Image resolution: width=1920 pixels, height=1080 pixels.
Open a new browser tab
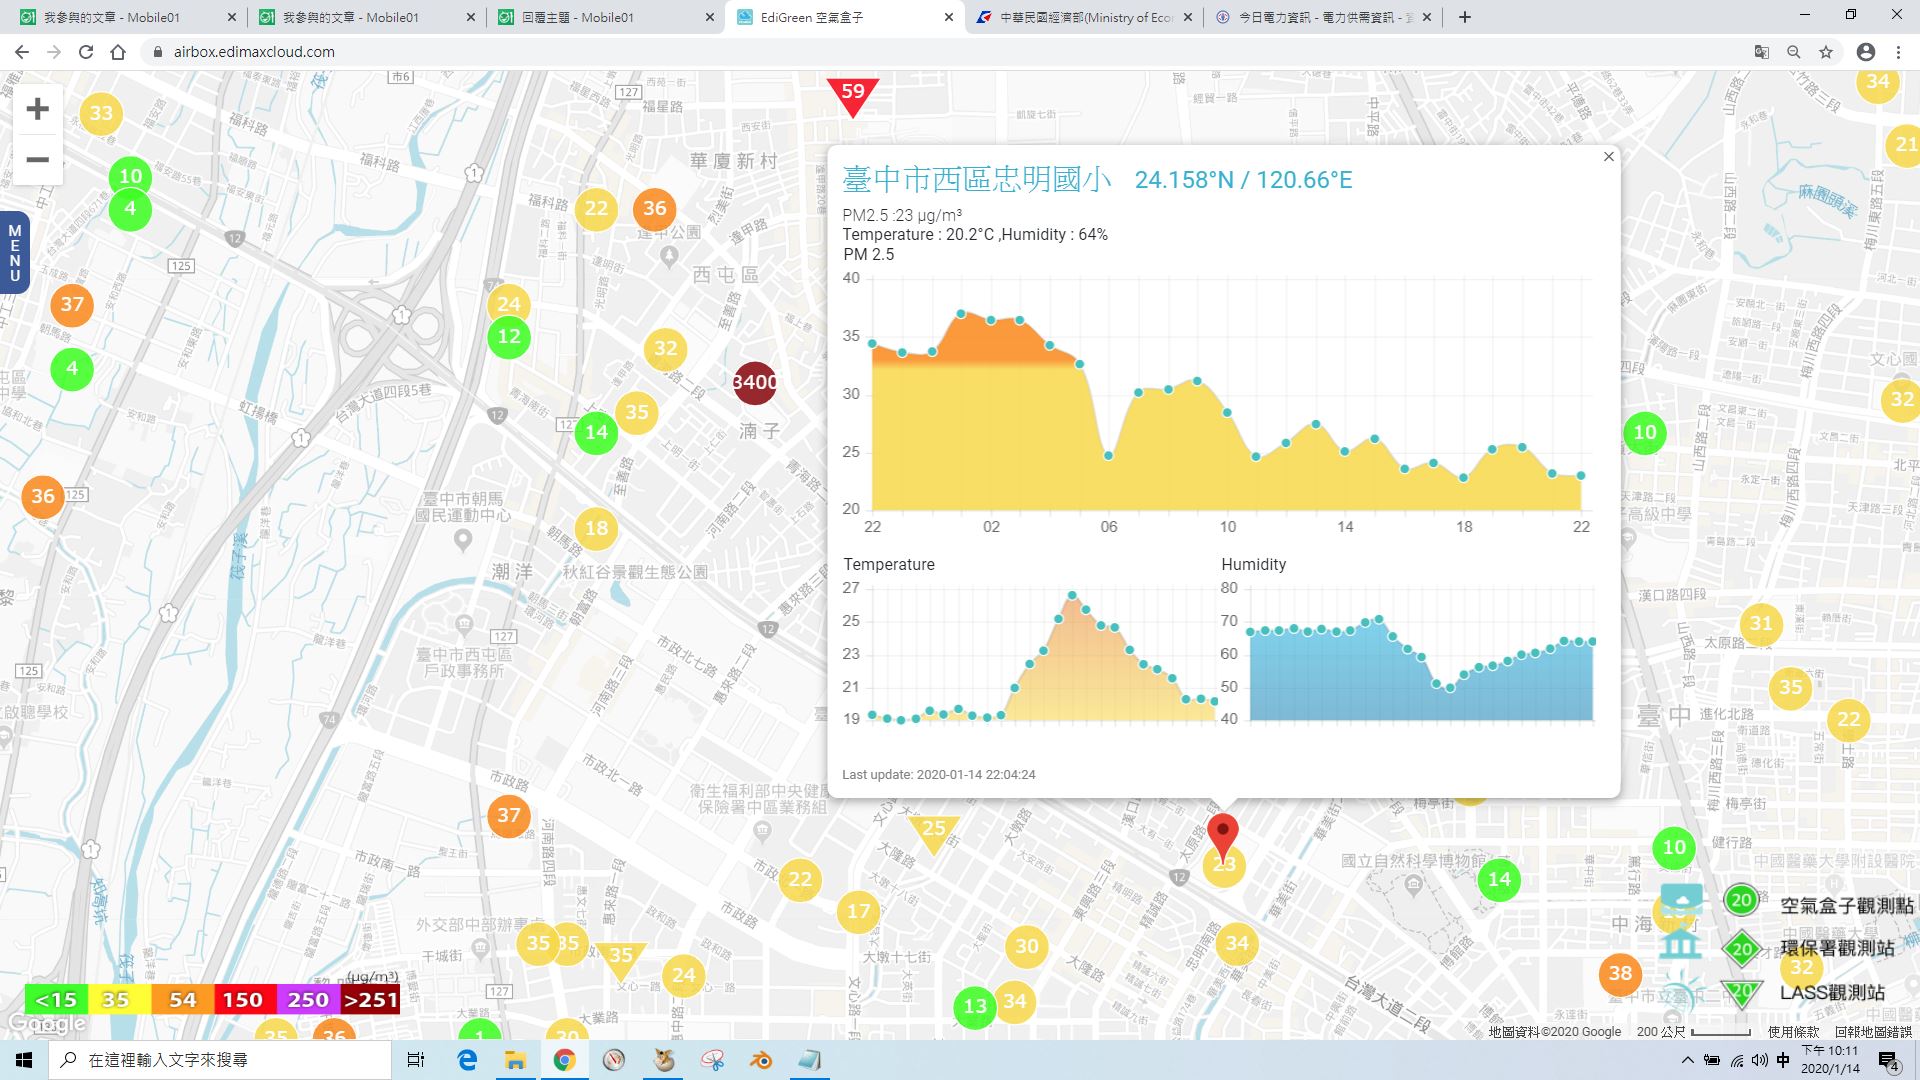[1464, 17]
